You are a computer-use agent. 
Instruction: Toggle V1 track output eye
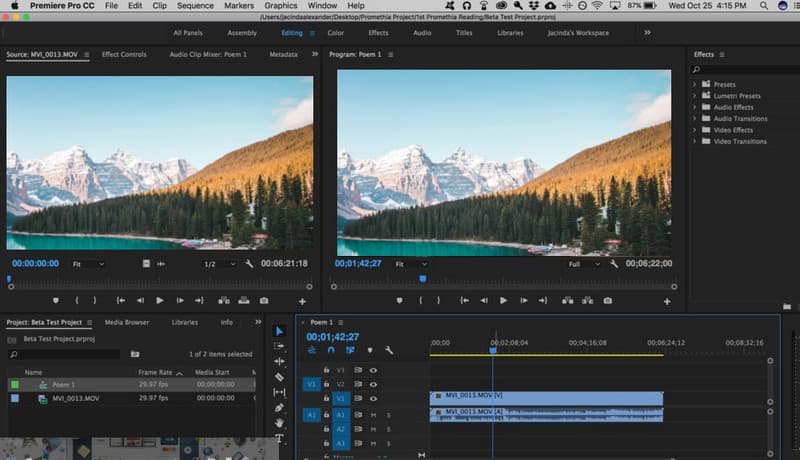click(x=373, y=399)
